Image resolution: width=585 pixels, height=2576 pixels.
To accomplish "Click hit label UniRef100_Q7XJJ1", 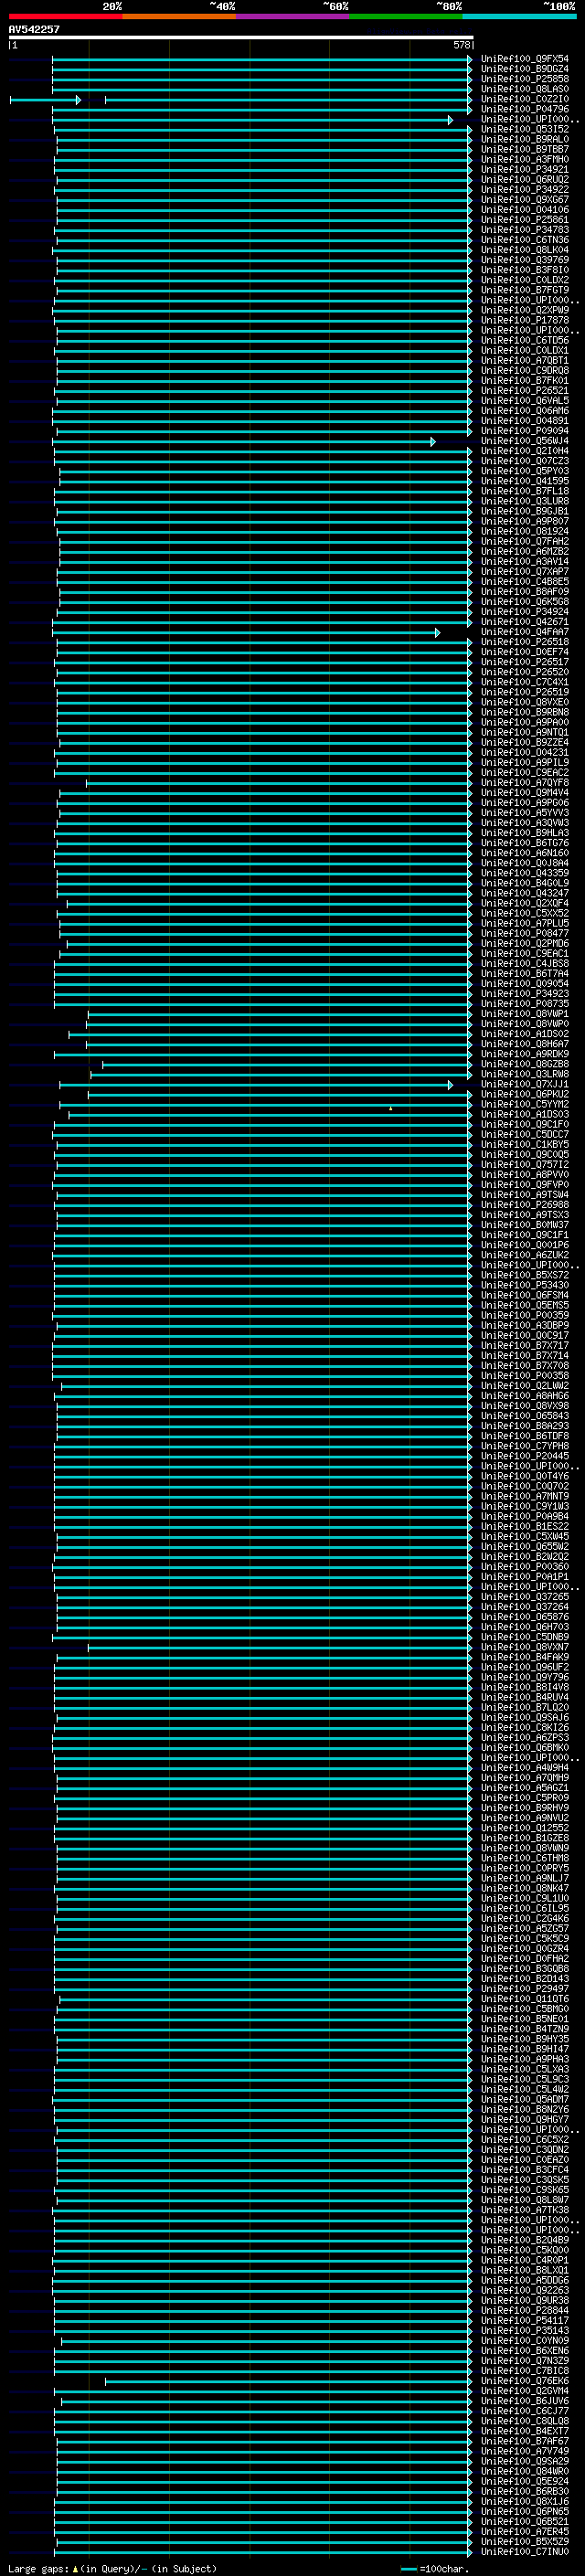I will [524, 1084].
